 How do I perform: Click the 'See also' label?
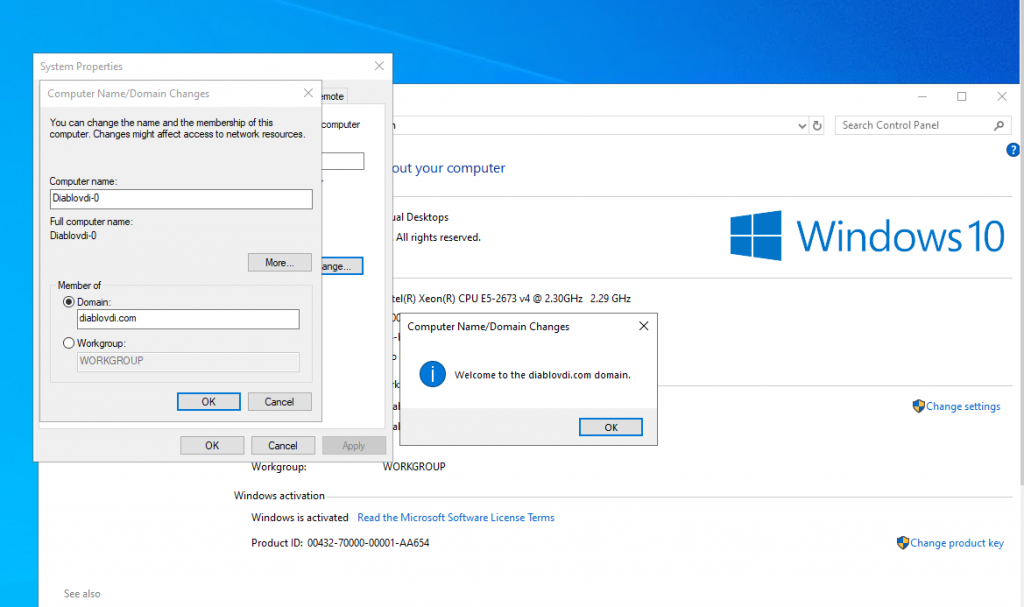[82, 594]
